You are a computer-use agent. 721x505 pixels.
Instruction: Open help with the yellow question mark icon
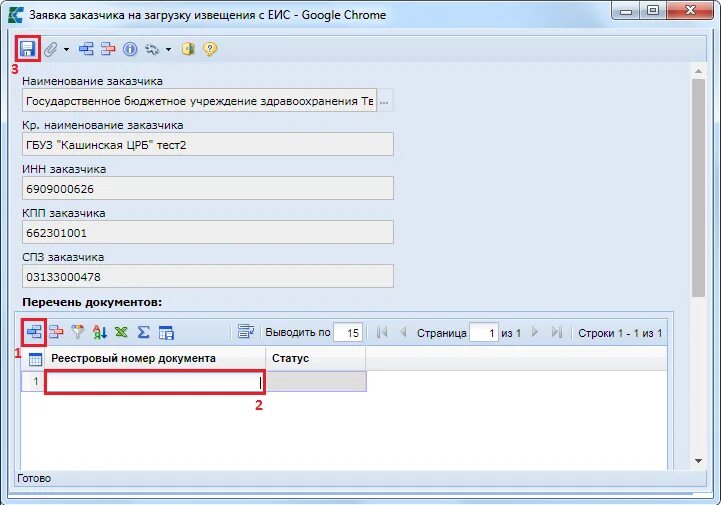click(x=210, y=49)
